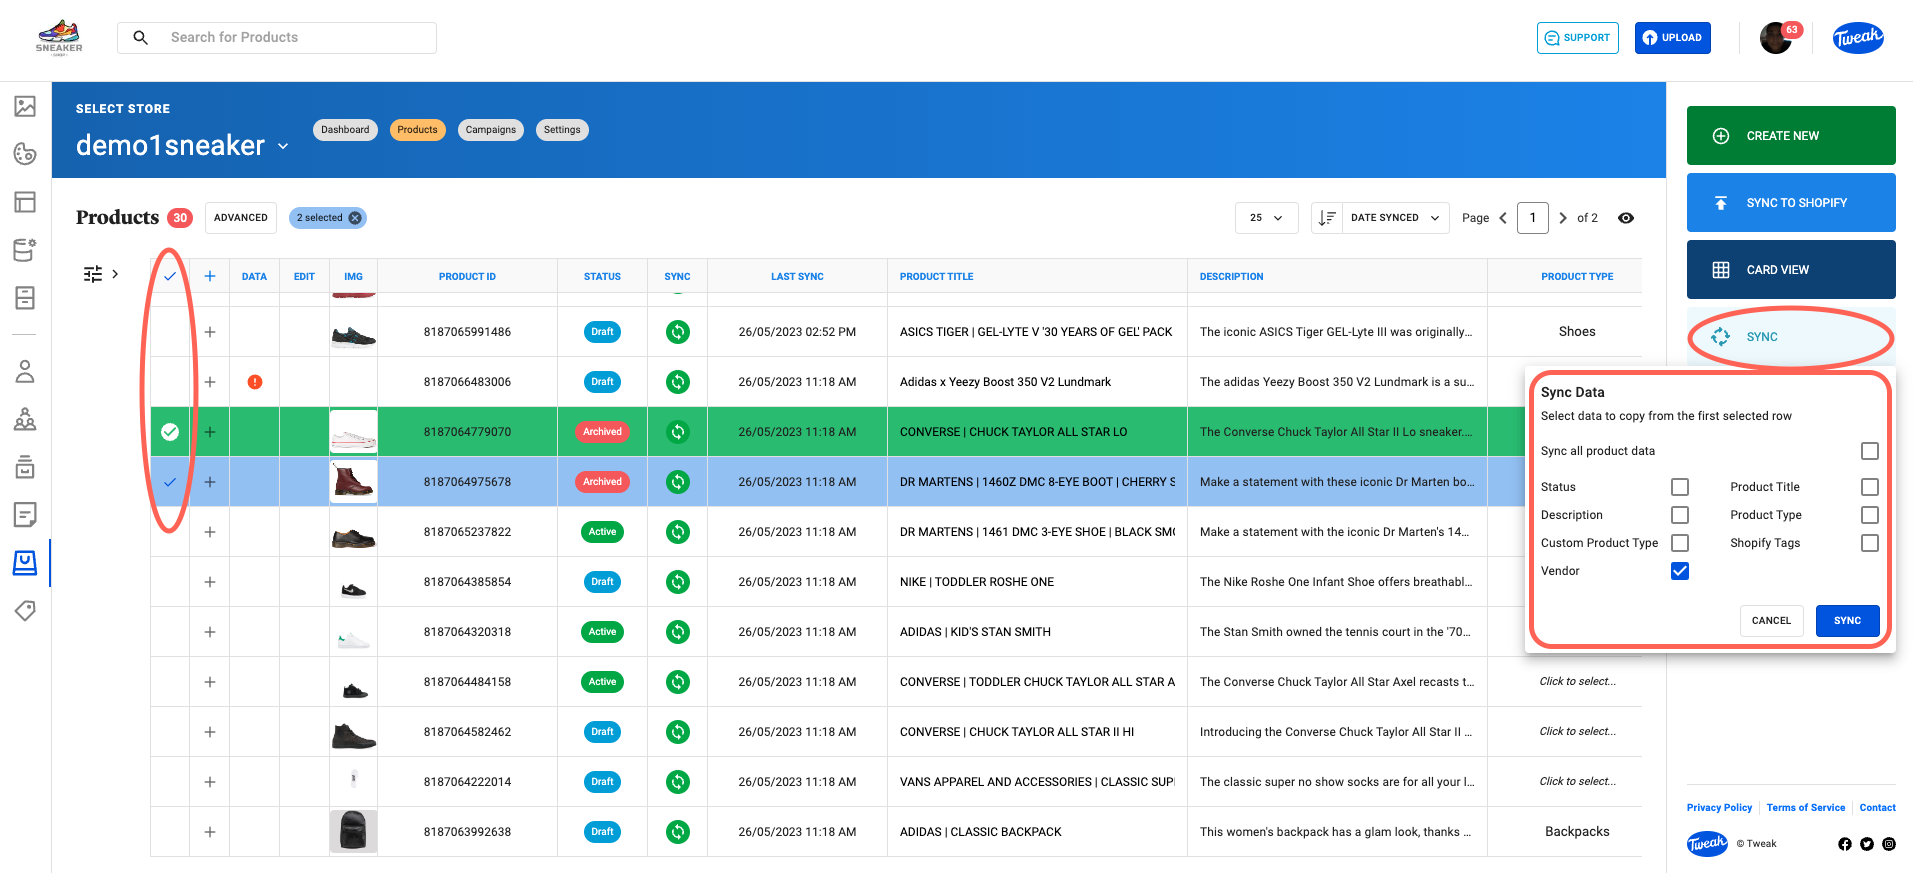Open the notes sidebar icon
The image size is (1913, 873).
tap(25, 515)
